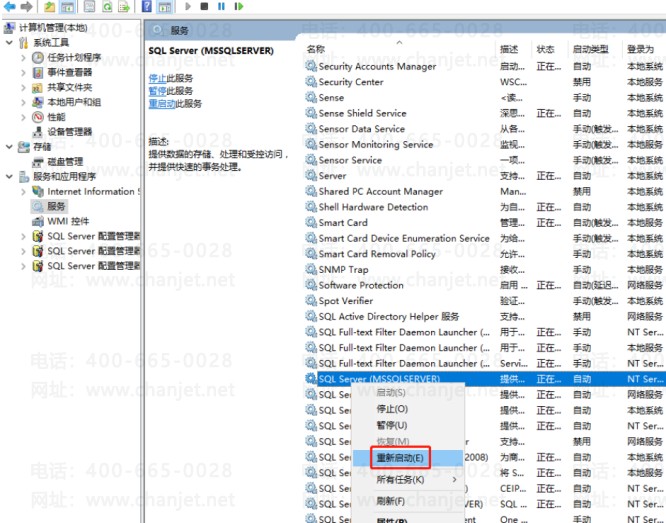This screenshot has height=523, width=666.
Task: Open Disk Management in the tree
Action: tap(65, 161)
